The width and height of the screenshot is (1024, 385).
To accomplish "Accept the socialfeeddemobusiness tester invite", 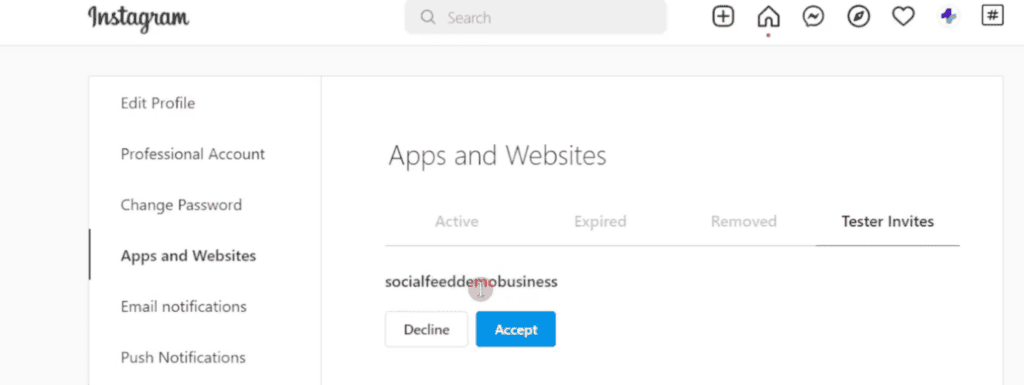I will click(516, 329).
